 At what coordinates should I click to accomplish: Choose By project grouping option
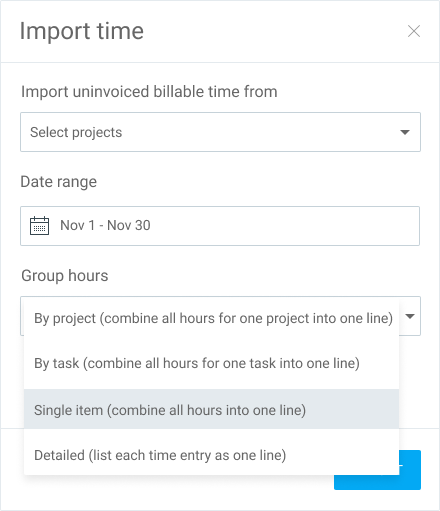coord(211,318)
